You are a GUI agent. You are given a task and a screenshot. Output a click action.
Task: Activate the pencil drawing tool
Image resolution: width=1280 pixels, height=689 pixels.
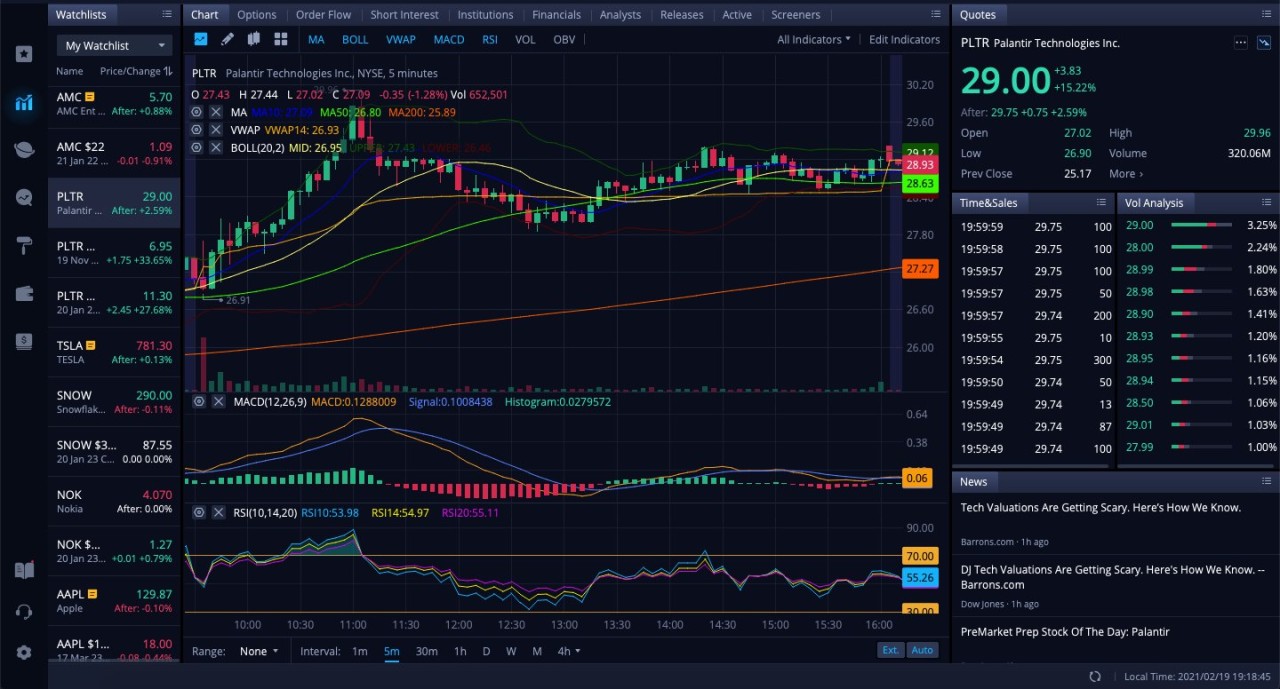point(227,39)
